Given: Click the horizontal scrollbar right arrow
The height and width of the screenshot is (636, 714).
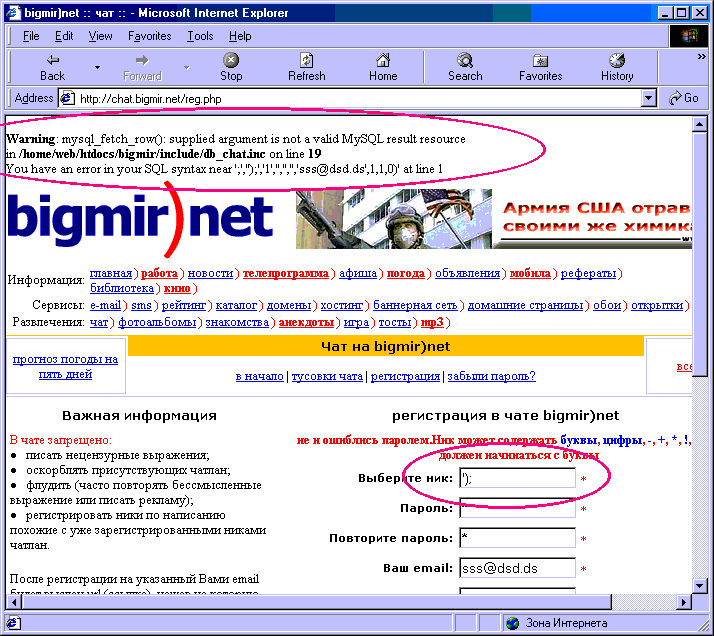Looking at the screenshot, I should [683, 602].
